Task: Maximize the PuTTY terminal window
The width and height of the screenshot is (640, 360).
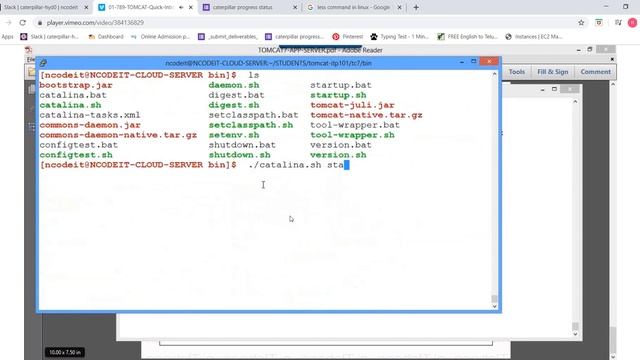Action: pyautogui.click(x=473, y=62)
